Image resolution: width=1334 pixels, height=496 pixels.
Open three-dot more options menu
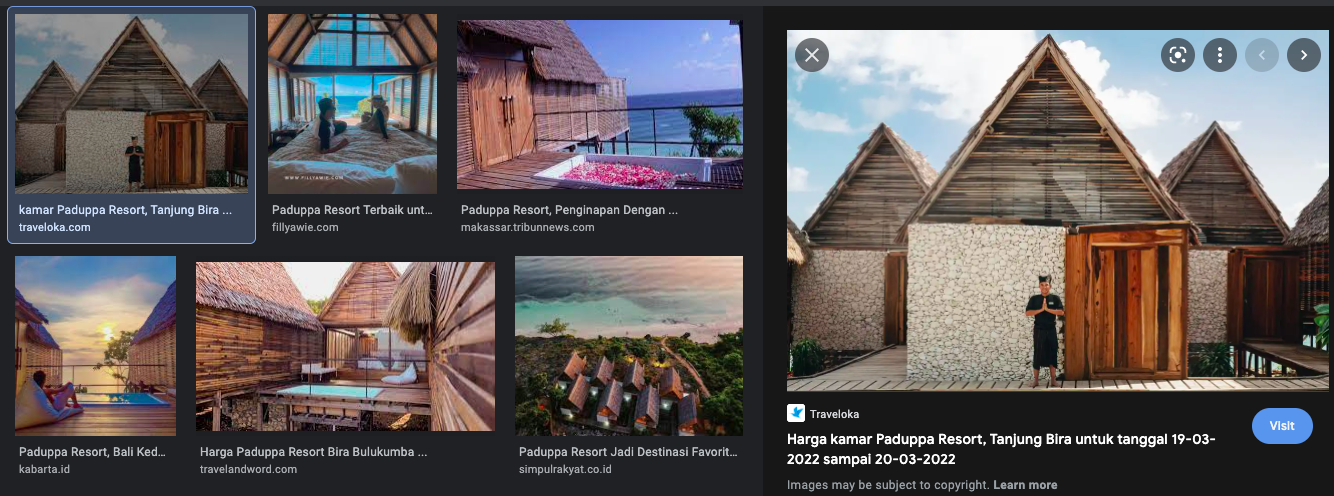click(1220, 55)
